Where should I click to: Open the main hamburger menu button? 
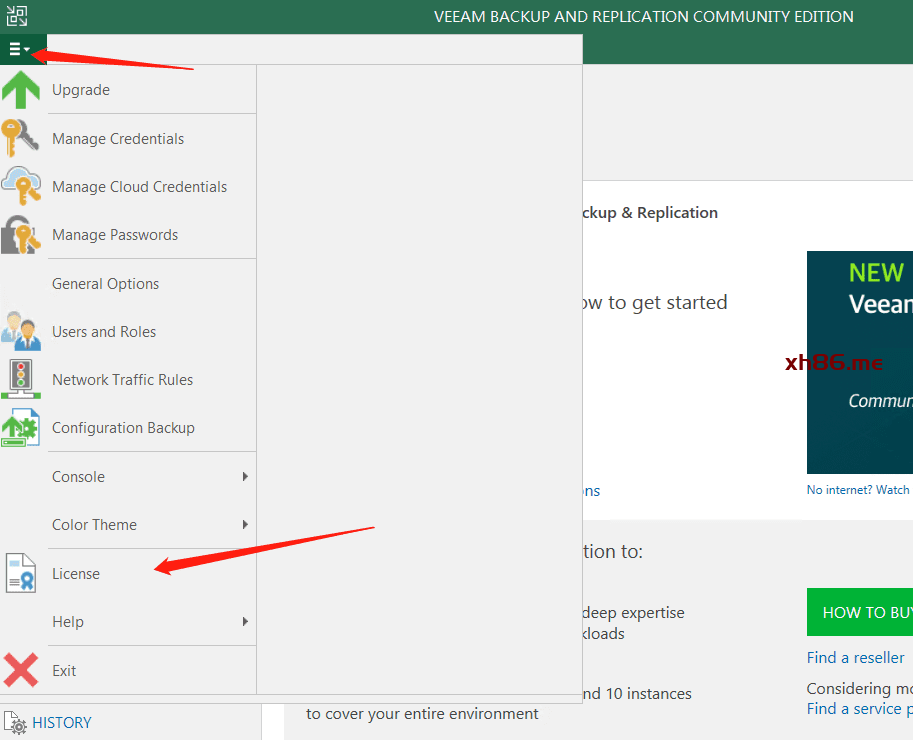tap(20, 49)
